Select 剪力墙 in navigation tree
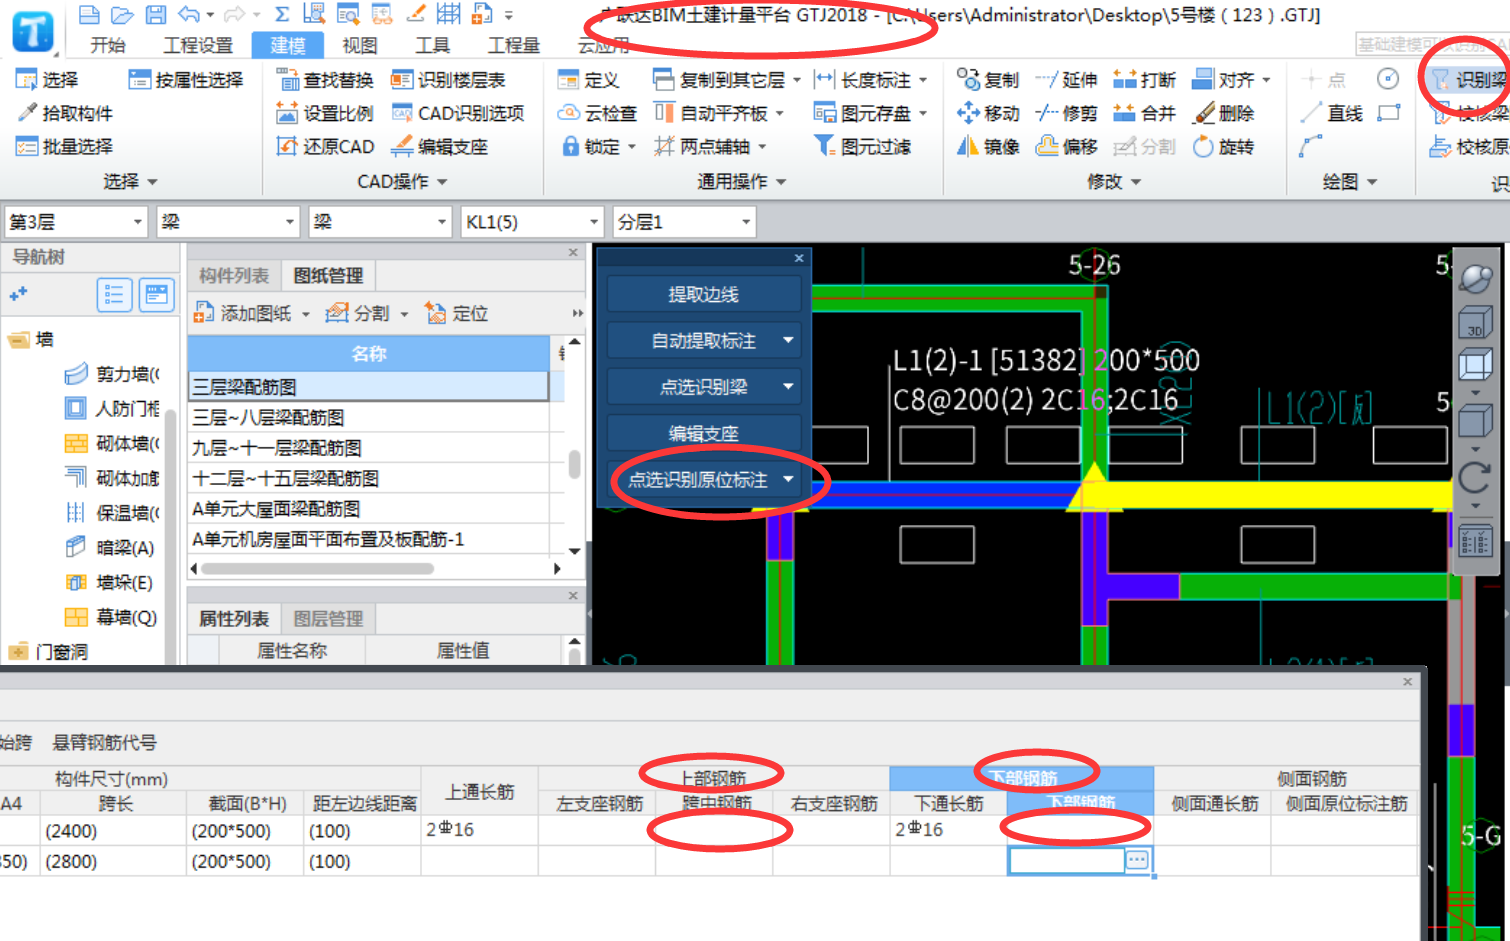 112,374
